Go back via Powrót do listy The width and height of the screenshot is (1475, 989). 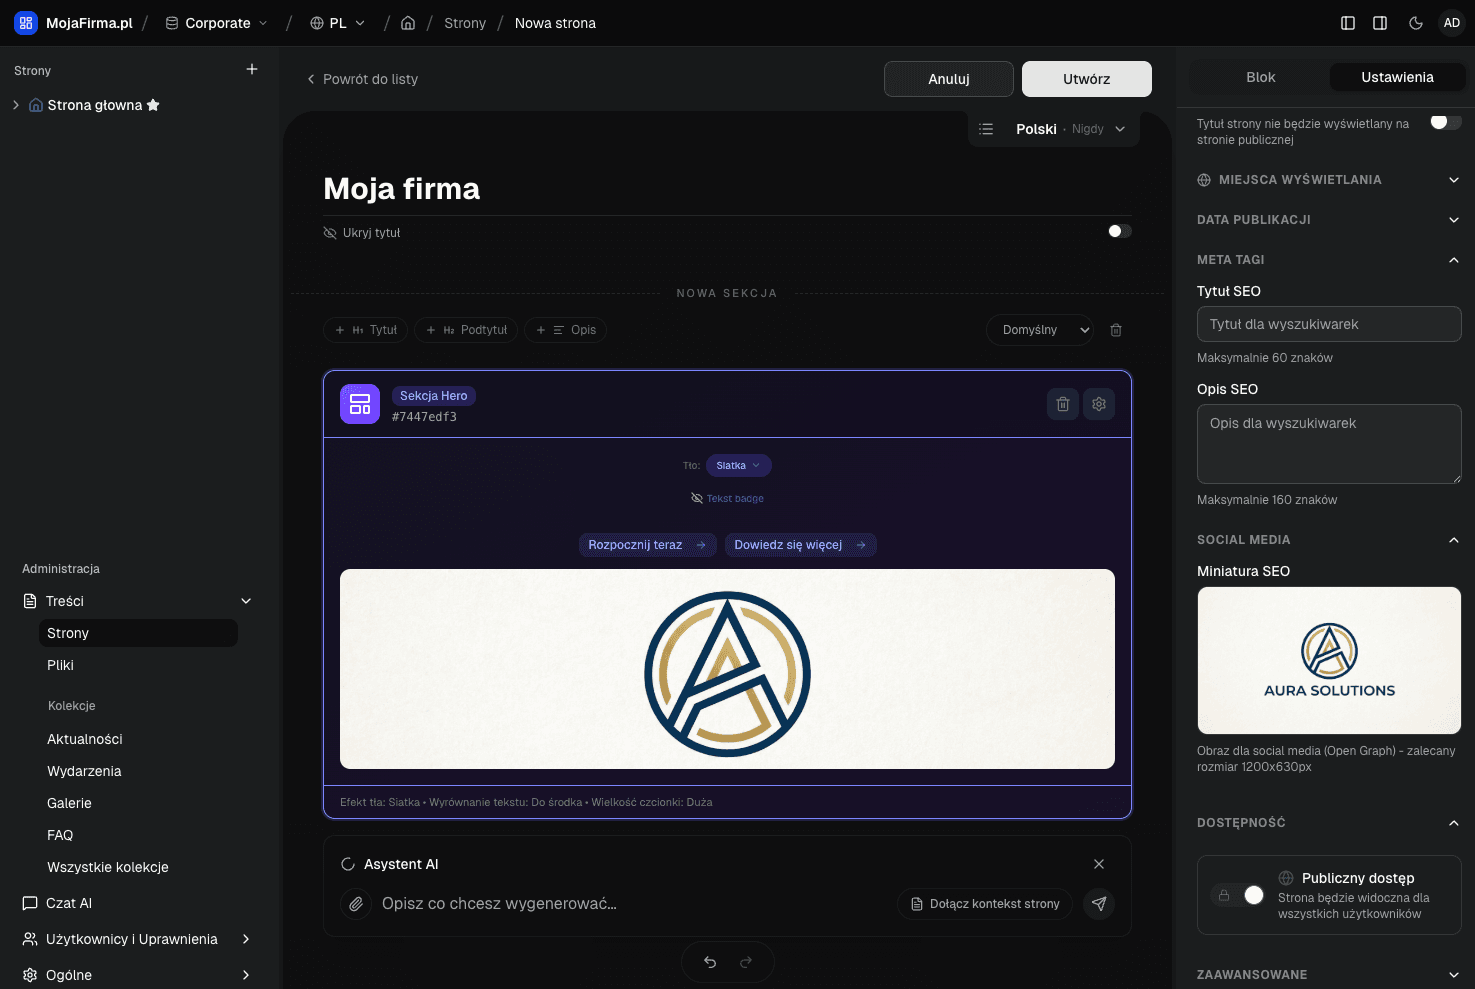pos(362,79)
